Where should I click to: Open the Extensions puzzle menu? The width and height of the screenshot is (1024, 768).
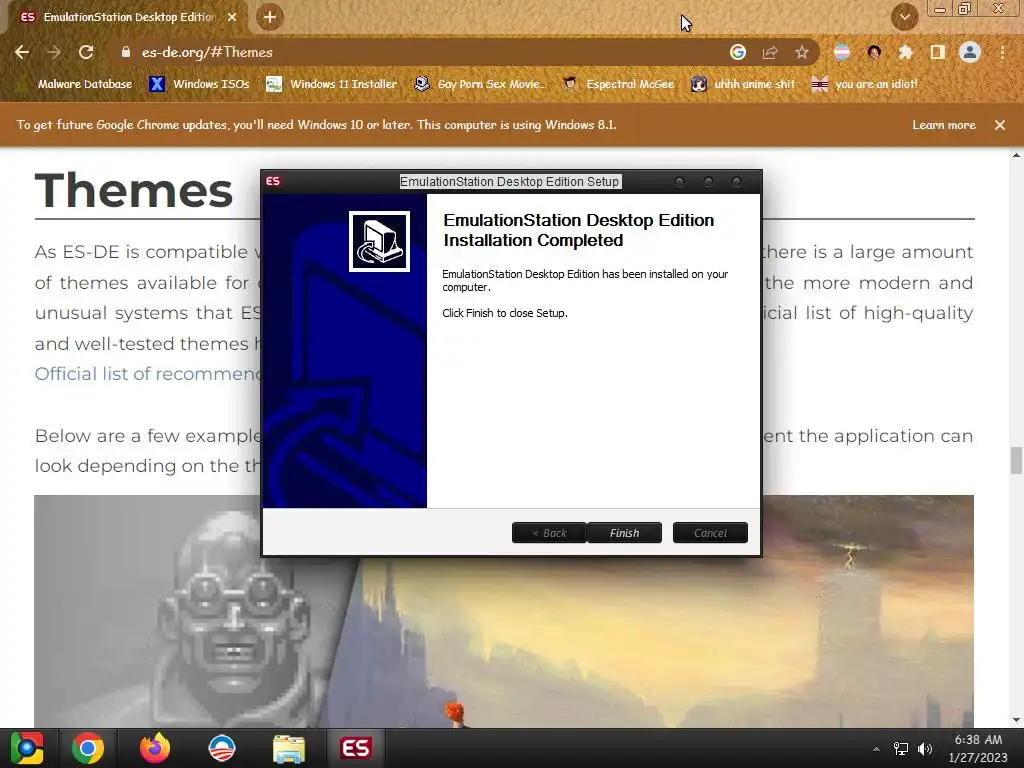(x=906, y=52)
